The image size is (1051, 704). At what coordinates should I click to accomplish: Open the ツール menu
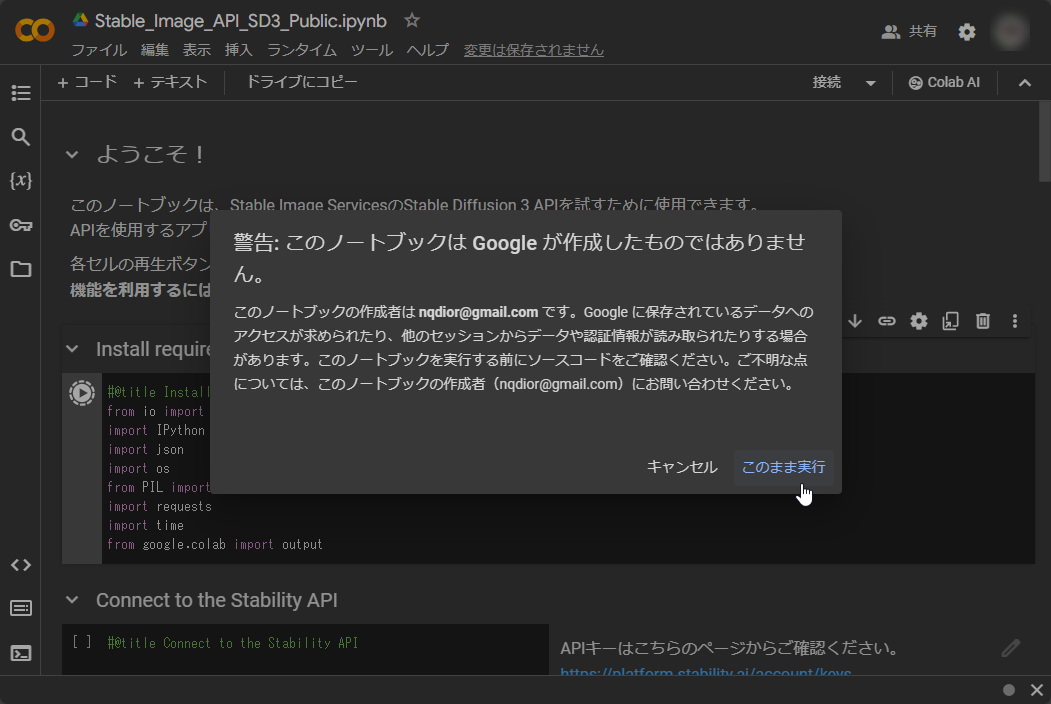[x=372, y=48]
